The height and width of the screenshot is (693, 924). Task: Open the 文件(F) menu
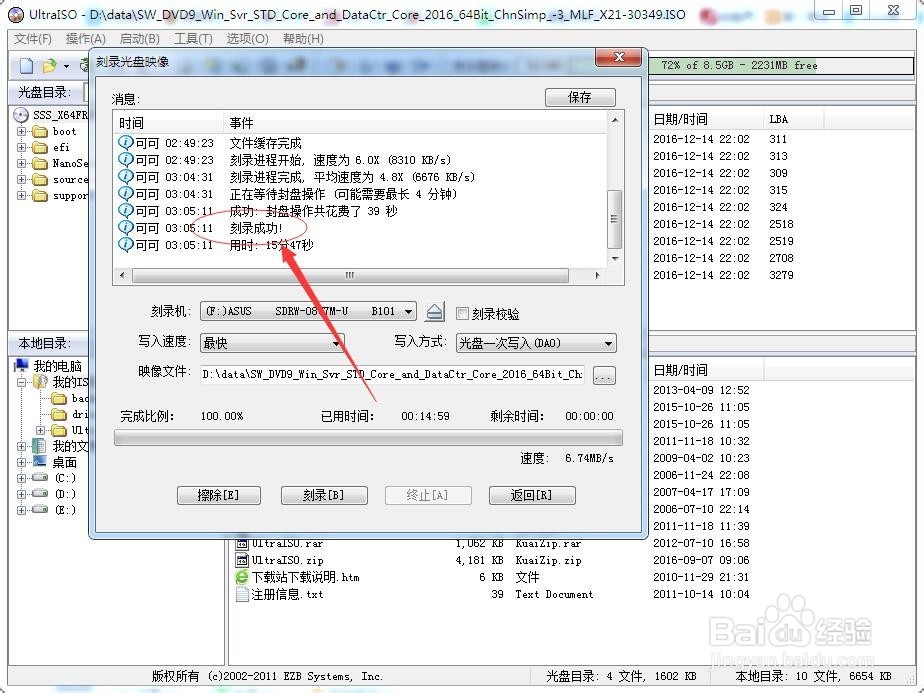32,39
